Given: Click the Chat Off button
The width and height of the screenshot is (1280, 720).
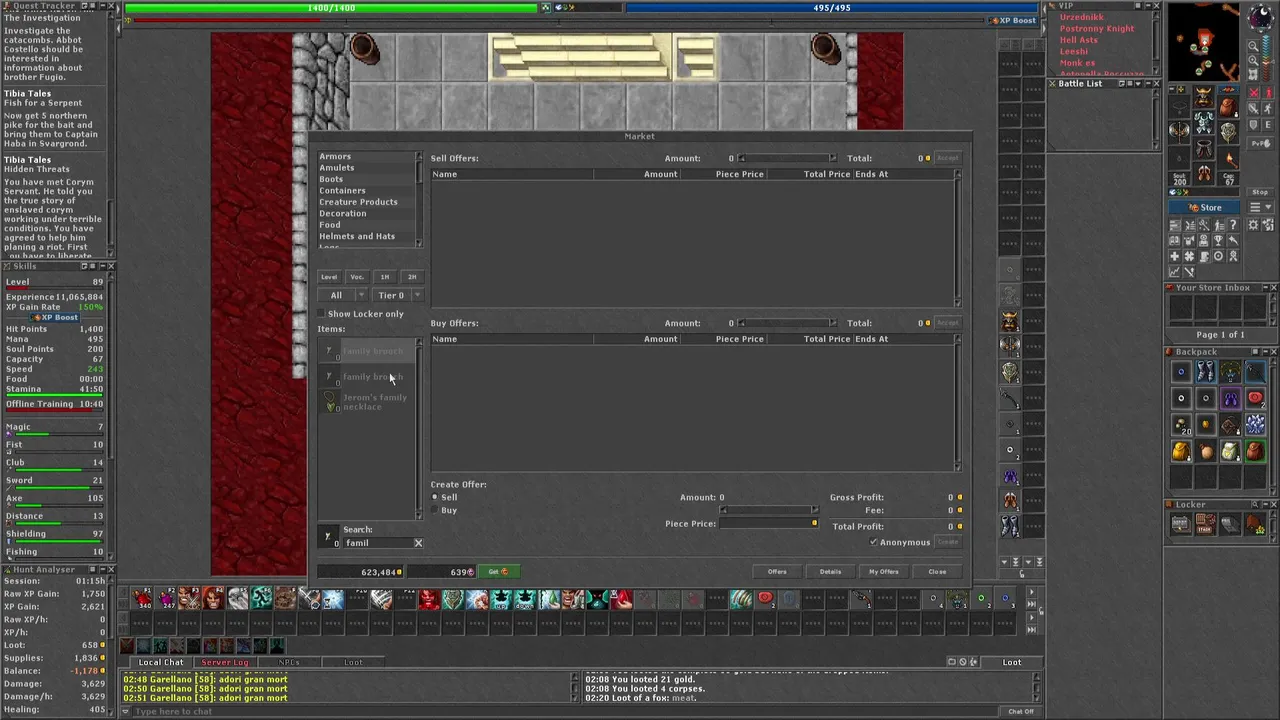Looking at the screenshot, I should pyautogui.click(x=1021, y=711).
